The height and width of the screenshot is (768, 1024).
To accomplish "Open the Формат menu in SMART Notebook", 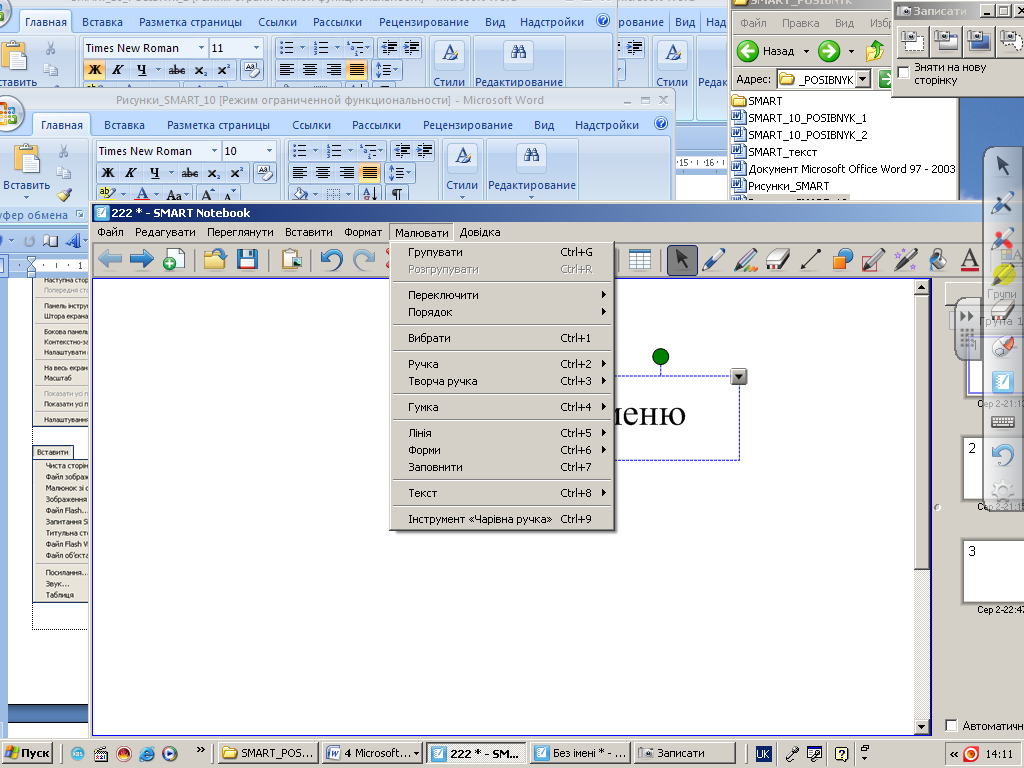I will pos(363,232).
